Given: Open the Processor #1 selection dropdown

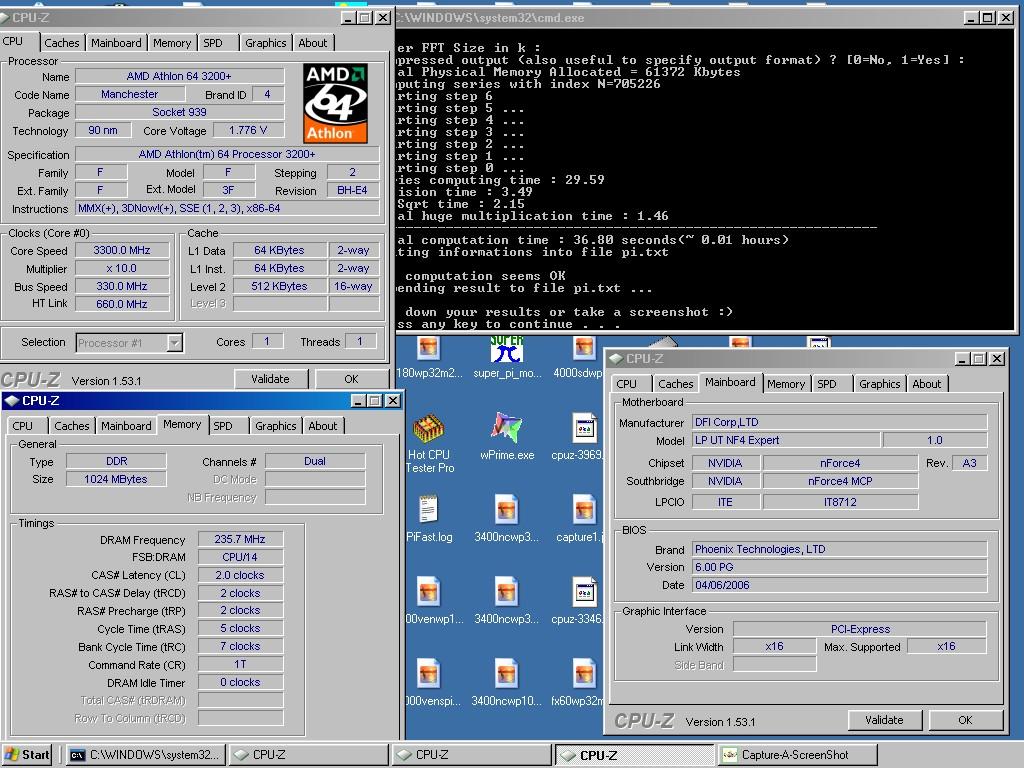Looking at the screenshot, I should tap(174, 342).
